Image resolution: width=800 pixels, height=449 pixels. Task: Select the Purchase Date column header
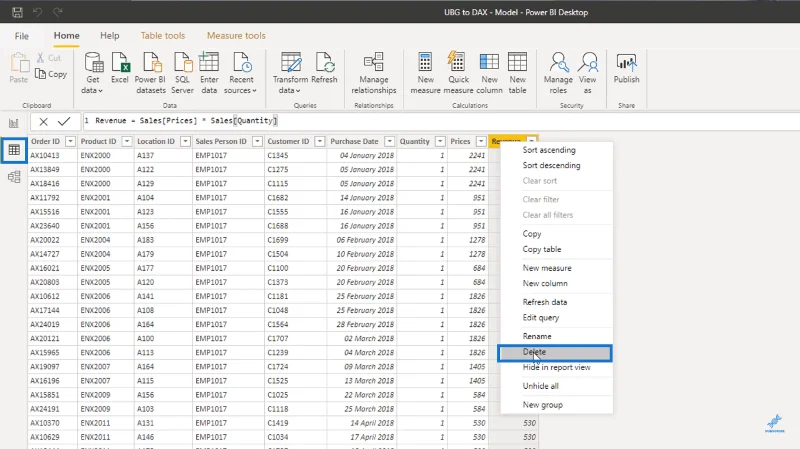[354, 141]
